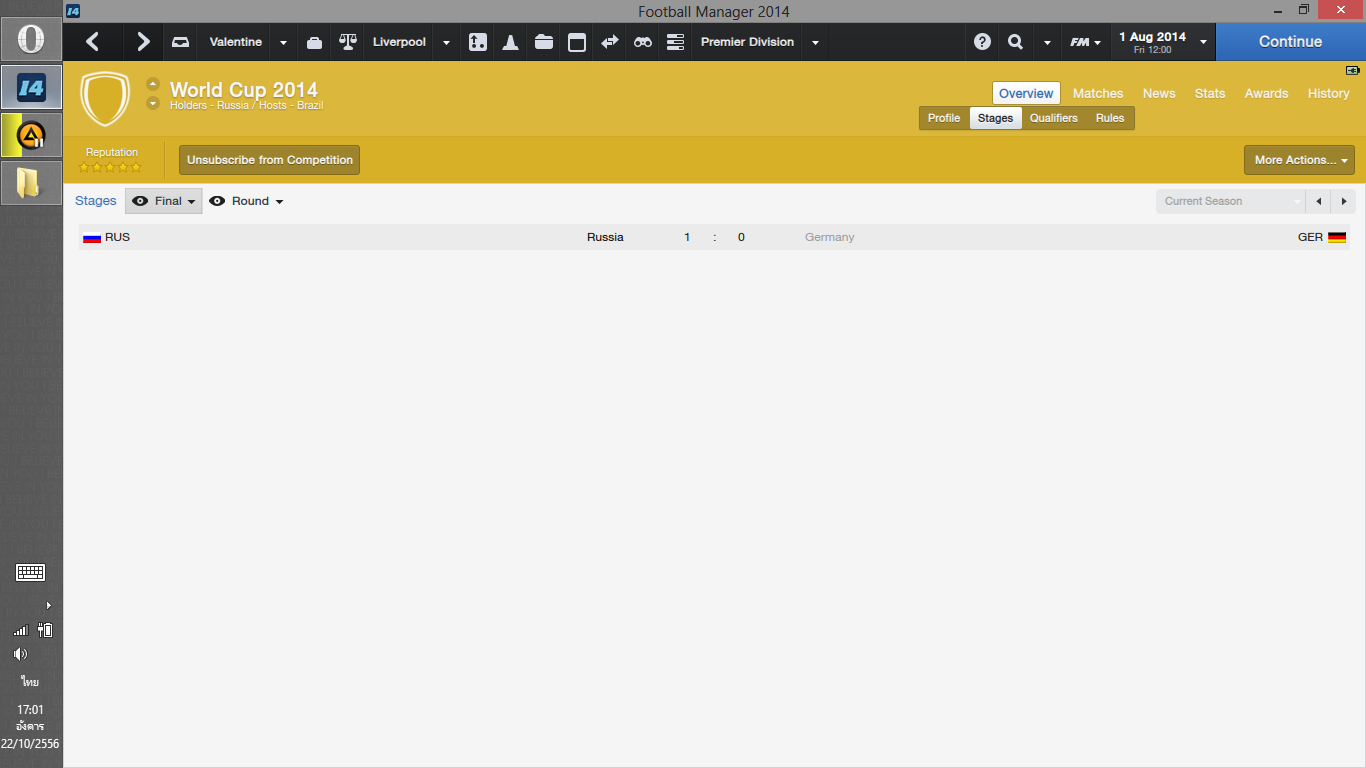The image size is (1366, 768).
Task: Switch to the Overview tab
Action: tap(1026, 93)
